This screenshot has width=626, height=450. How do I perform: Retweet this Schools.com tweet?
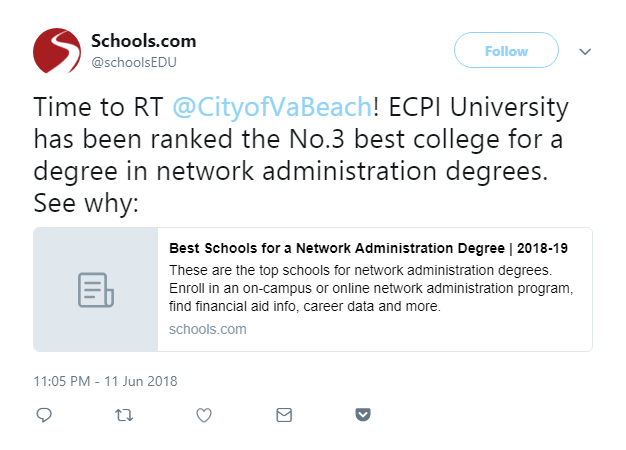[124, 415]
